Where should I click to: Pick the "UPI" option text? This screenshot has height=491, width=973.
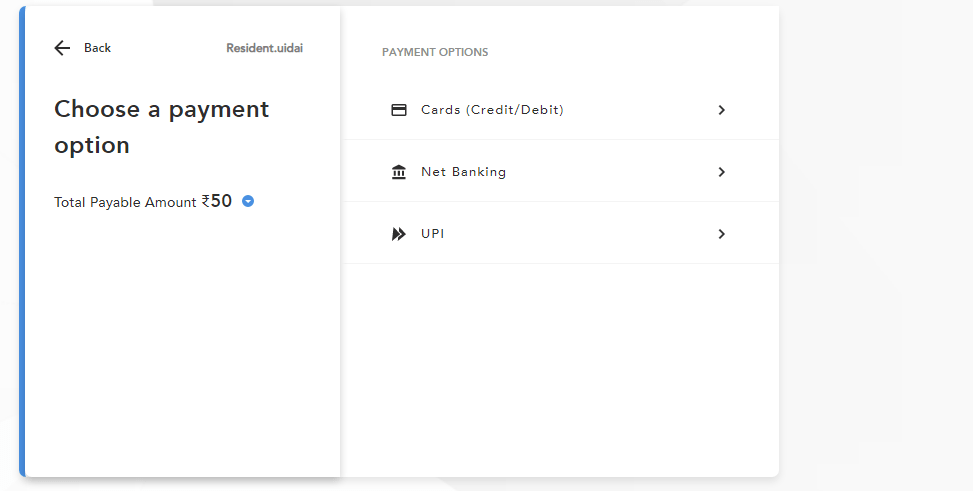432,234
